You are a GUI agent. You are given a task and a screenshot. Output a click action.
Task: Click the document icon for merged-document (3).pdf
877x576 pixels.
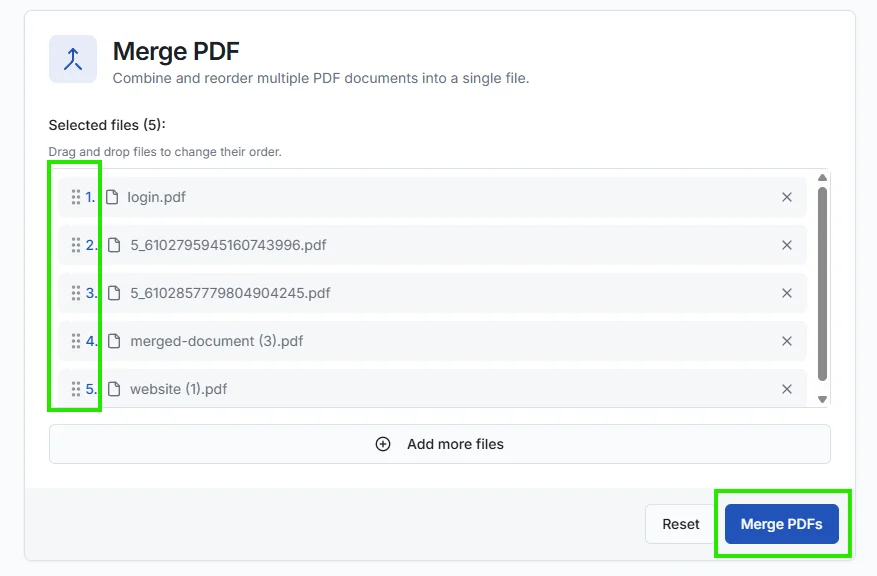[x=113, y=341]
